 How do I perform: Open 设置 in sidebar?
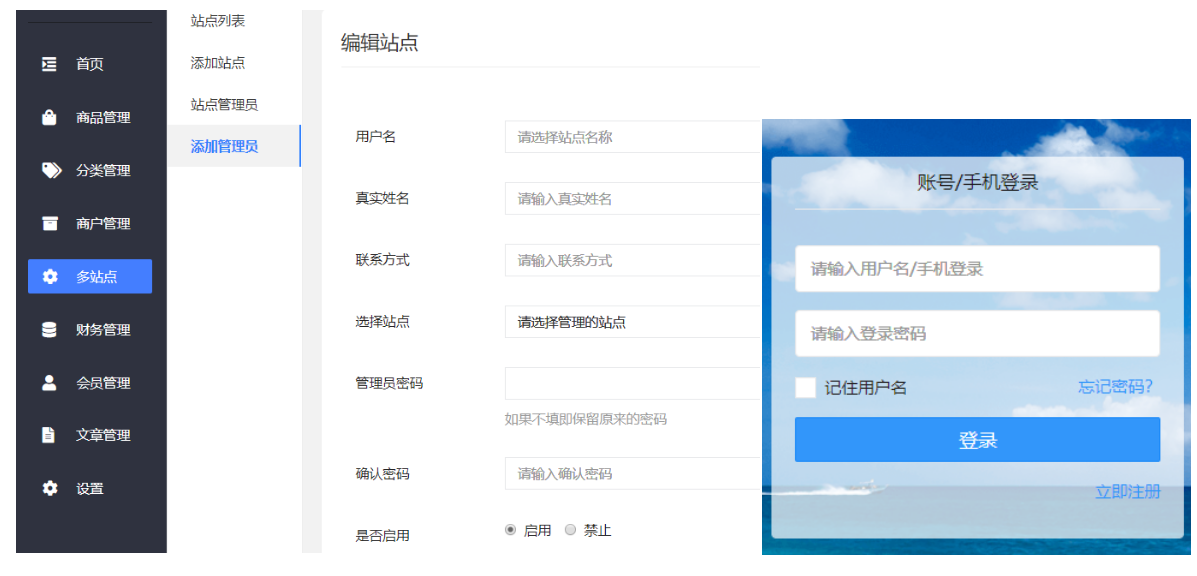90,488
